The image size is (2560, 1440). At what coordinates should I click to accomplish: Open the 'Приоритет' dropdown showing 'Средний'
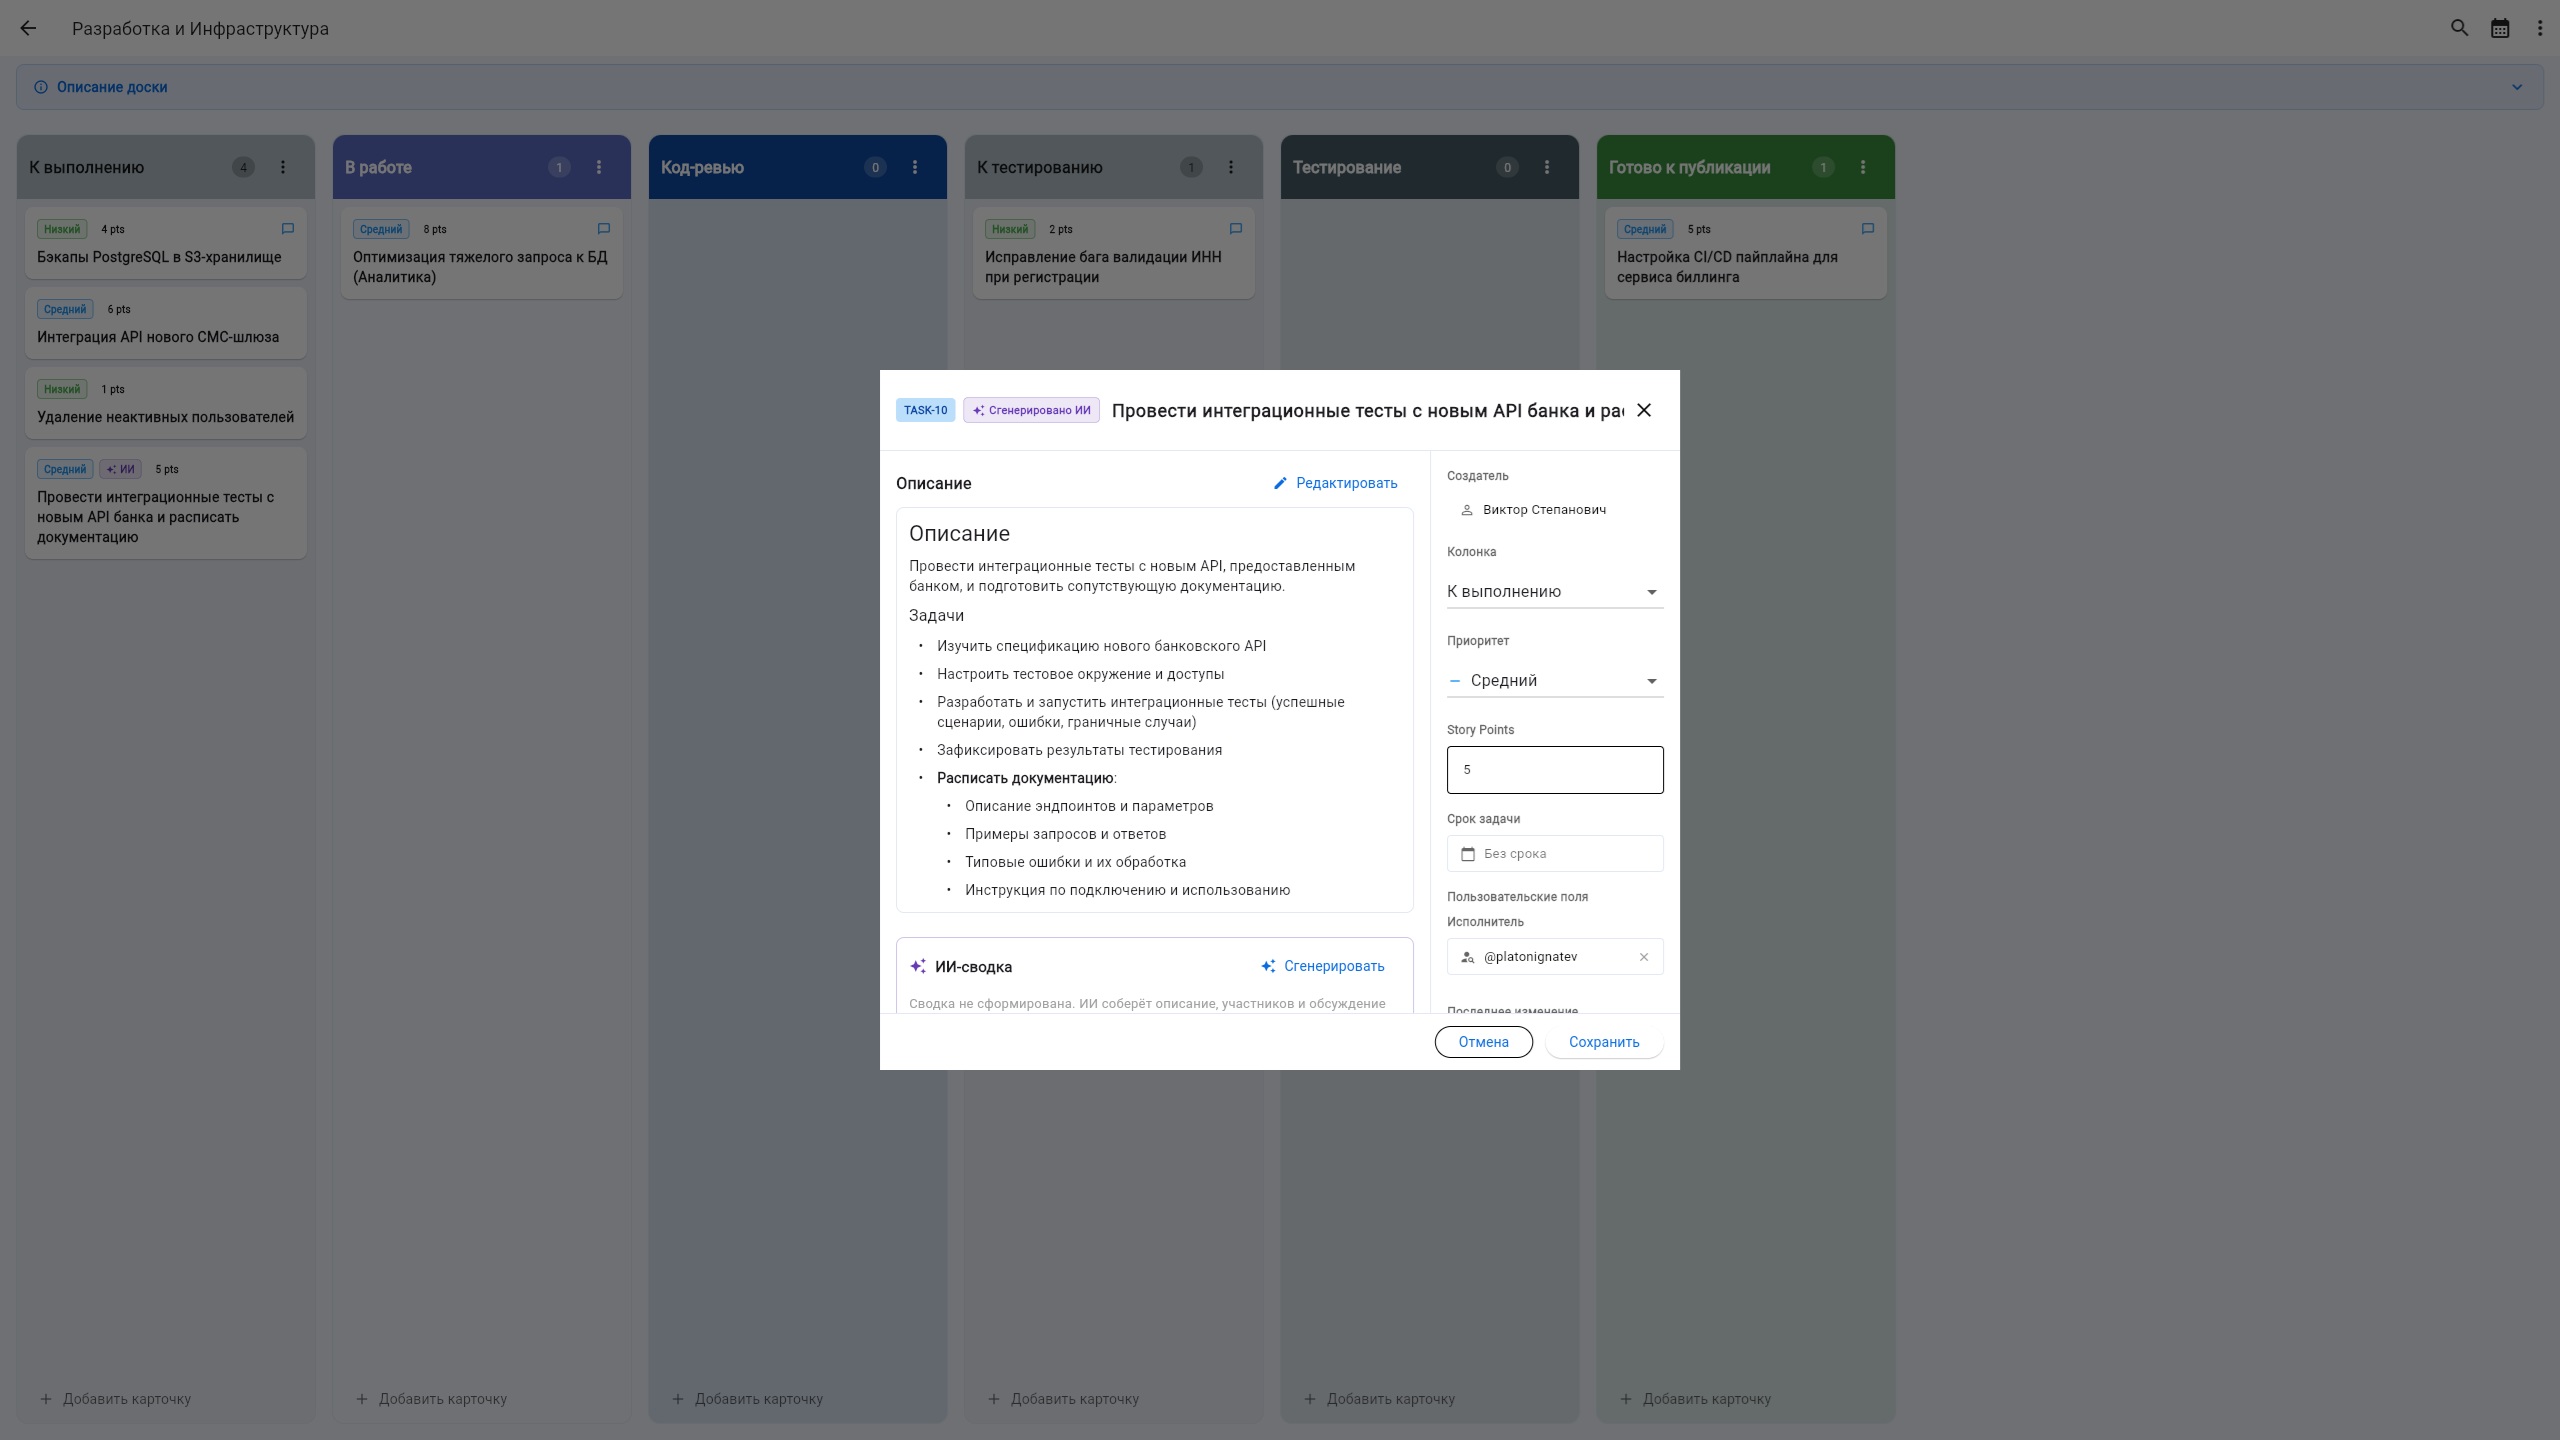click(x=1555, y=681)
